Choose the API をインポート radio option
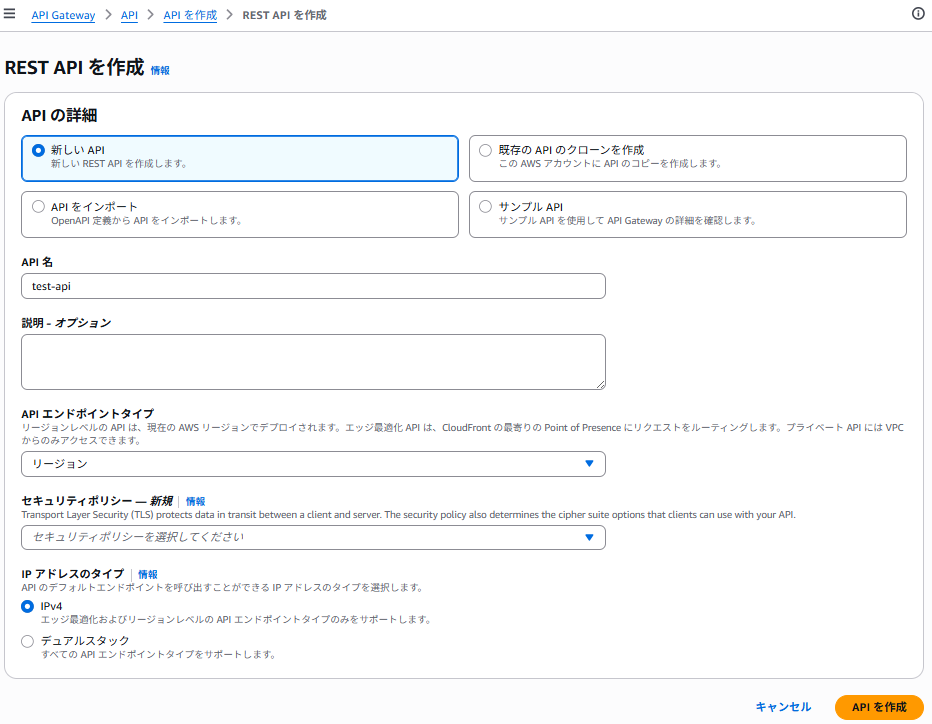 point(39,207)
